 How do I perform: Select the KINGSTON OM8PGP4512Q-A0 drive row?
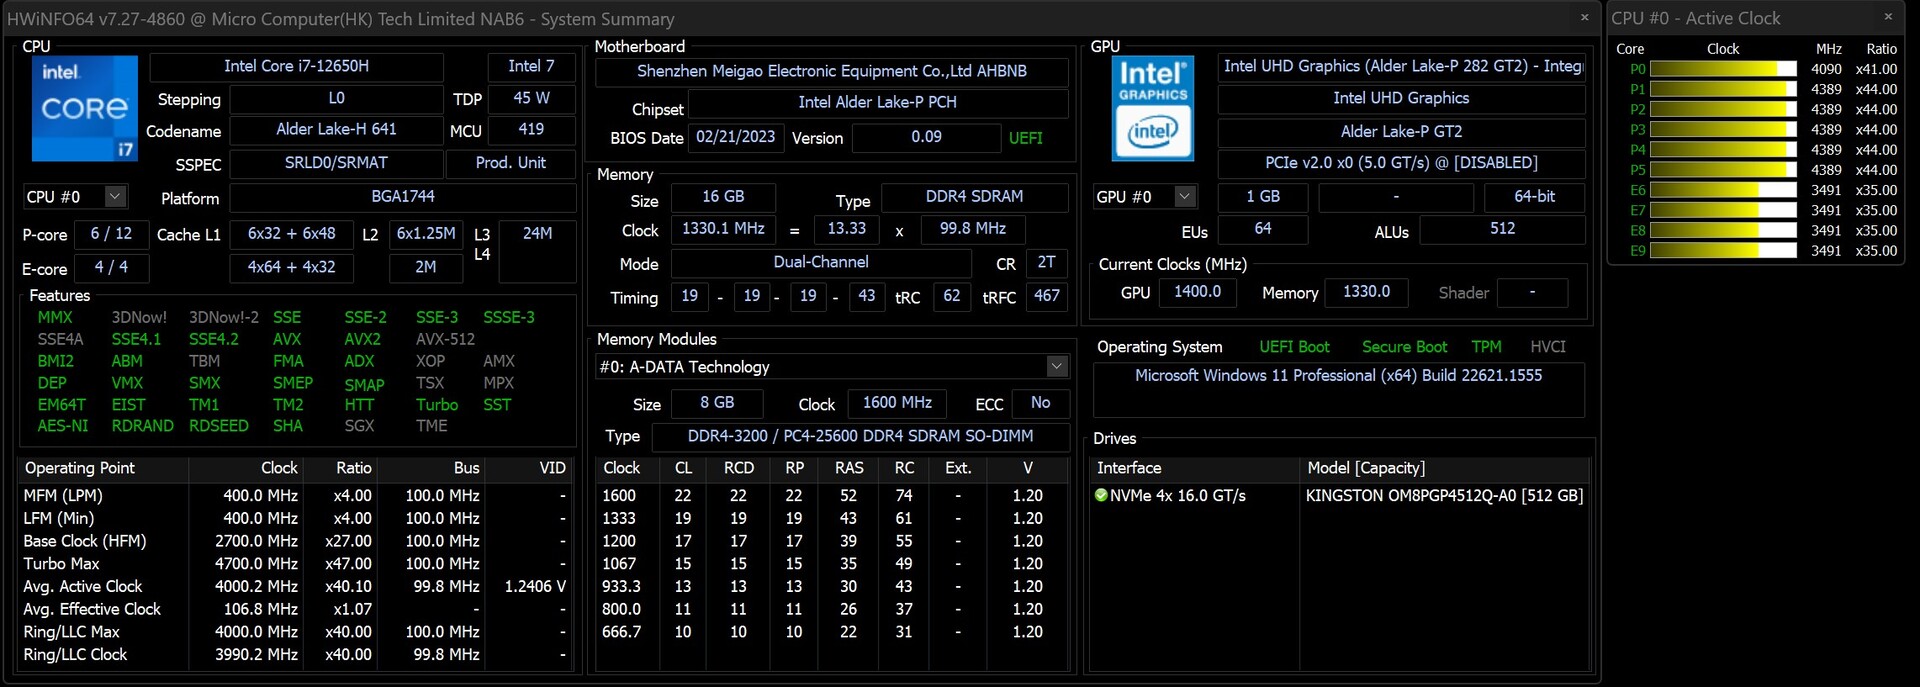[x=1339, y=496]
